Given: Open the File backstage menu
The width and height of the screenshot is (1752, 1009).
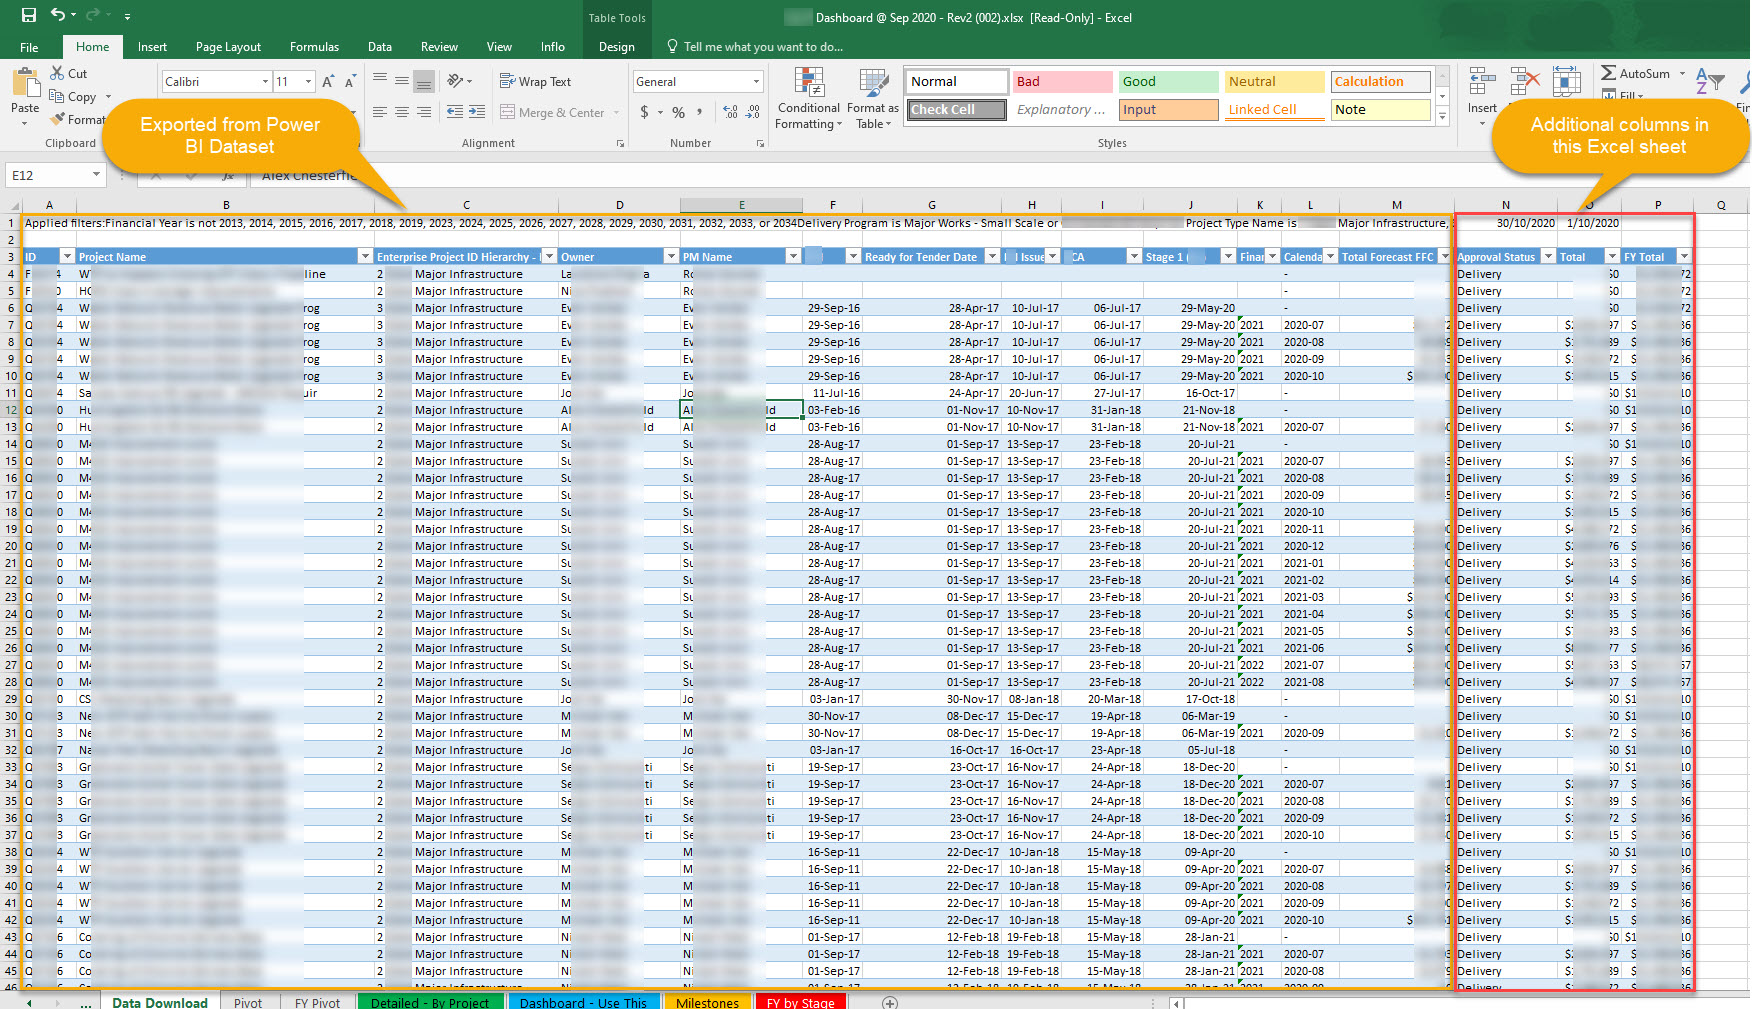Looking at the screenshot, I should click(29, 47).
